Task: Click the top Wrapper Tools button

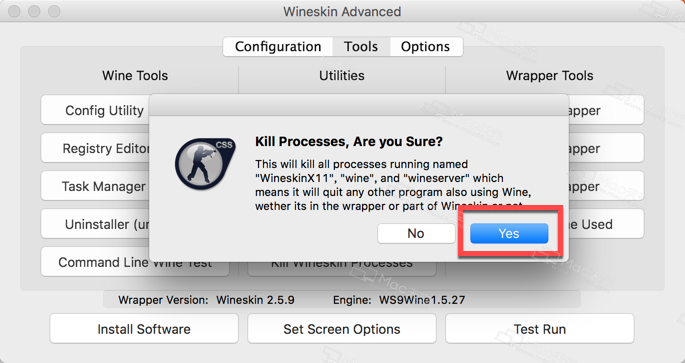Action: point(606,111)
